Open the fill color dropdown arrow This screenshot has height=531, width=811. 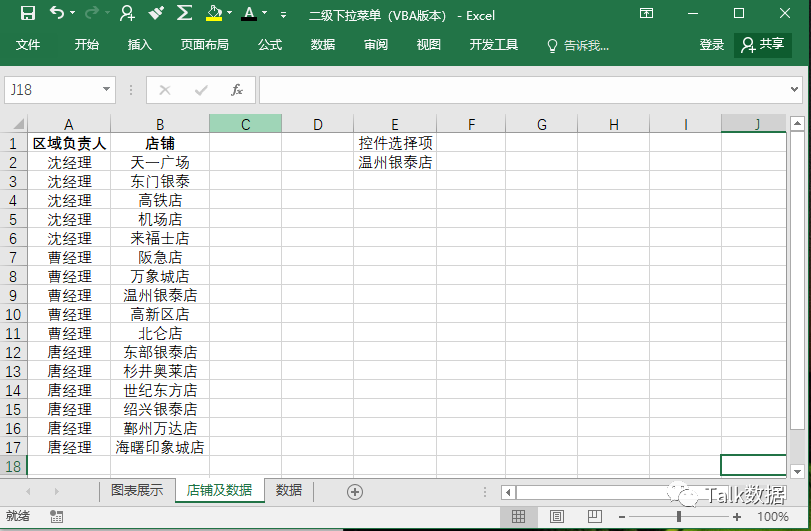pos(230,13)
